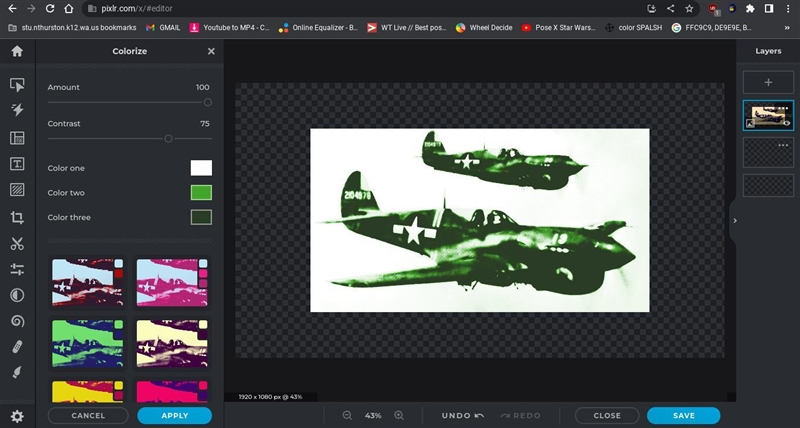
Task: Open the Chrome three-dot menu
Action: 788,8
